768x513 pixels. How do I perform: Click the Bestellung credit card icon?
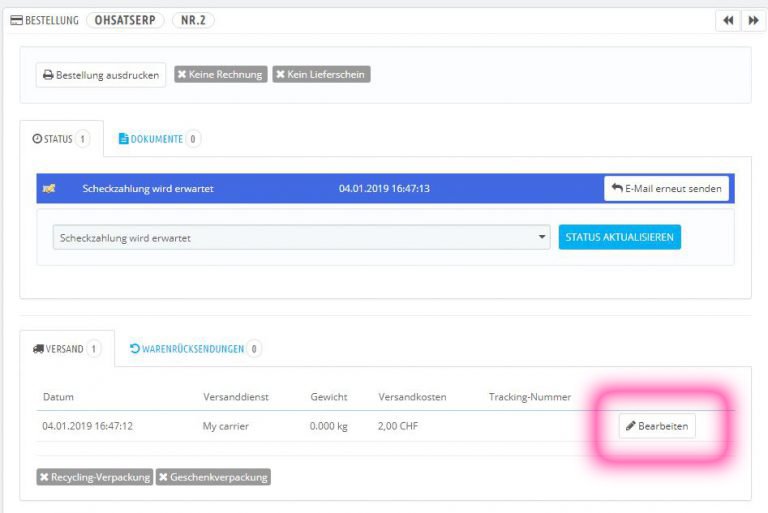coord(17,20)
